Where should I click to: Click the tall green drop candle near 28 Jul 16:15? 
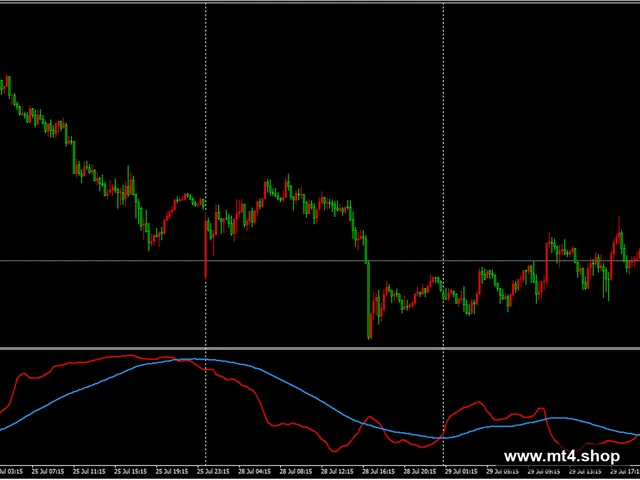(x=369, y=300)
